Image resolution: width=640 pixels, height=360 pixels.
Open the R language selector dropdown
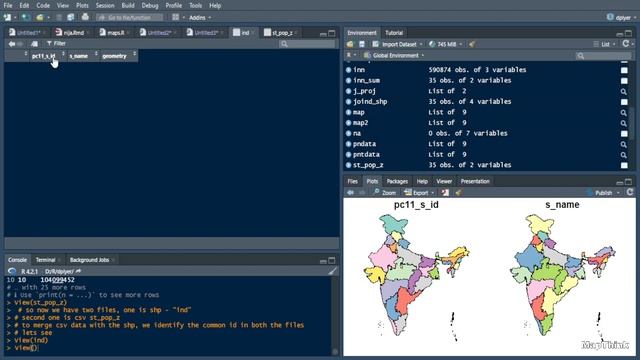(x=351, y=56)
